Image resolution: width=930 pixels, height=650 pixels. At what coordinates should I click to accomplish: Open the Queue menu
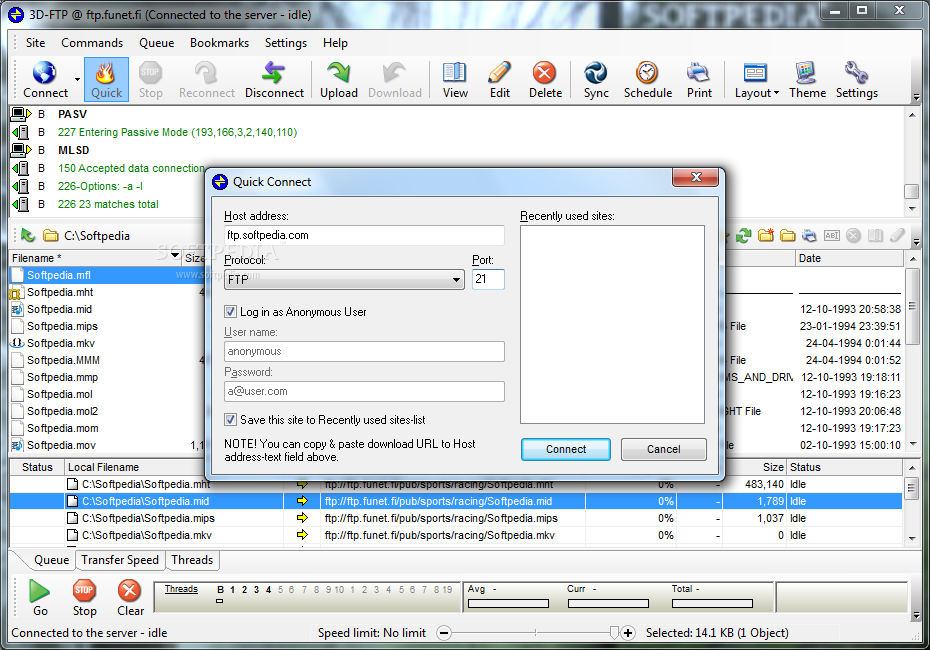coord(157,43)
